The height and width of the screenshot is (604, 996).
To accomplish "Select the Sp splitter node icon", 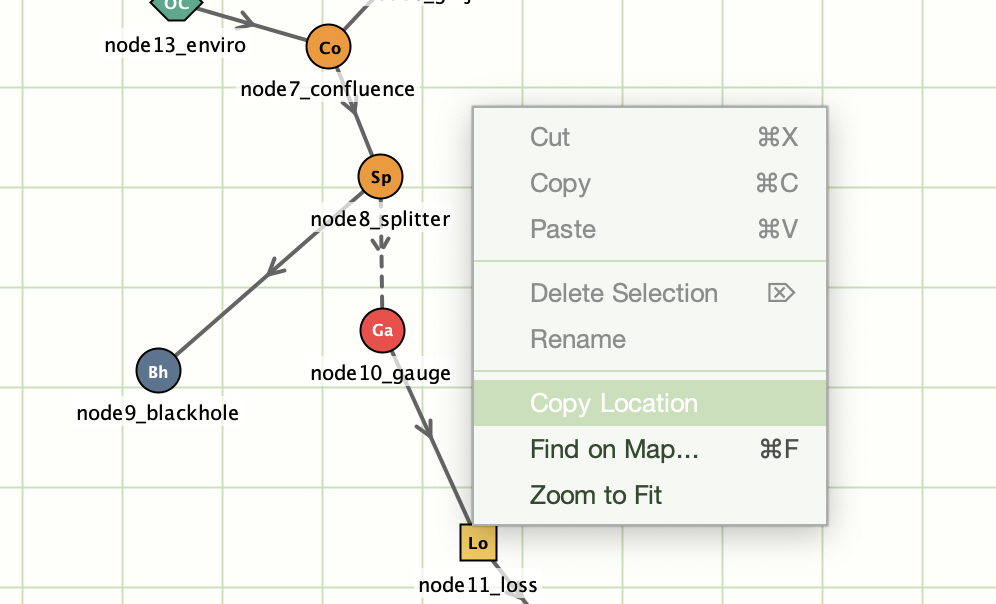I will [x=380, y=177].
